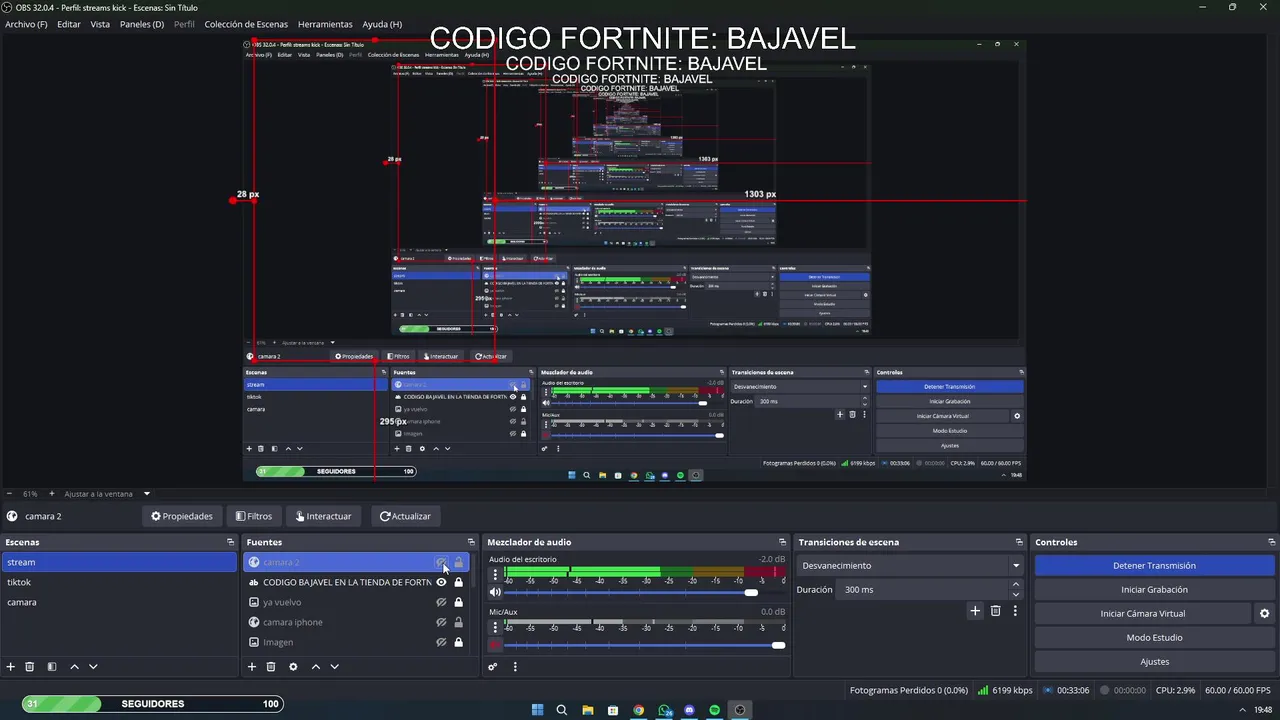Lock the camara 2 source
Image resolution: width=1280 pixels, height=720 pixels.
coord(459,562)
